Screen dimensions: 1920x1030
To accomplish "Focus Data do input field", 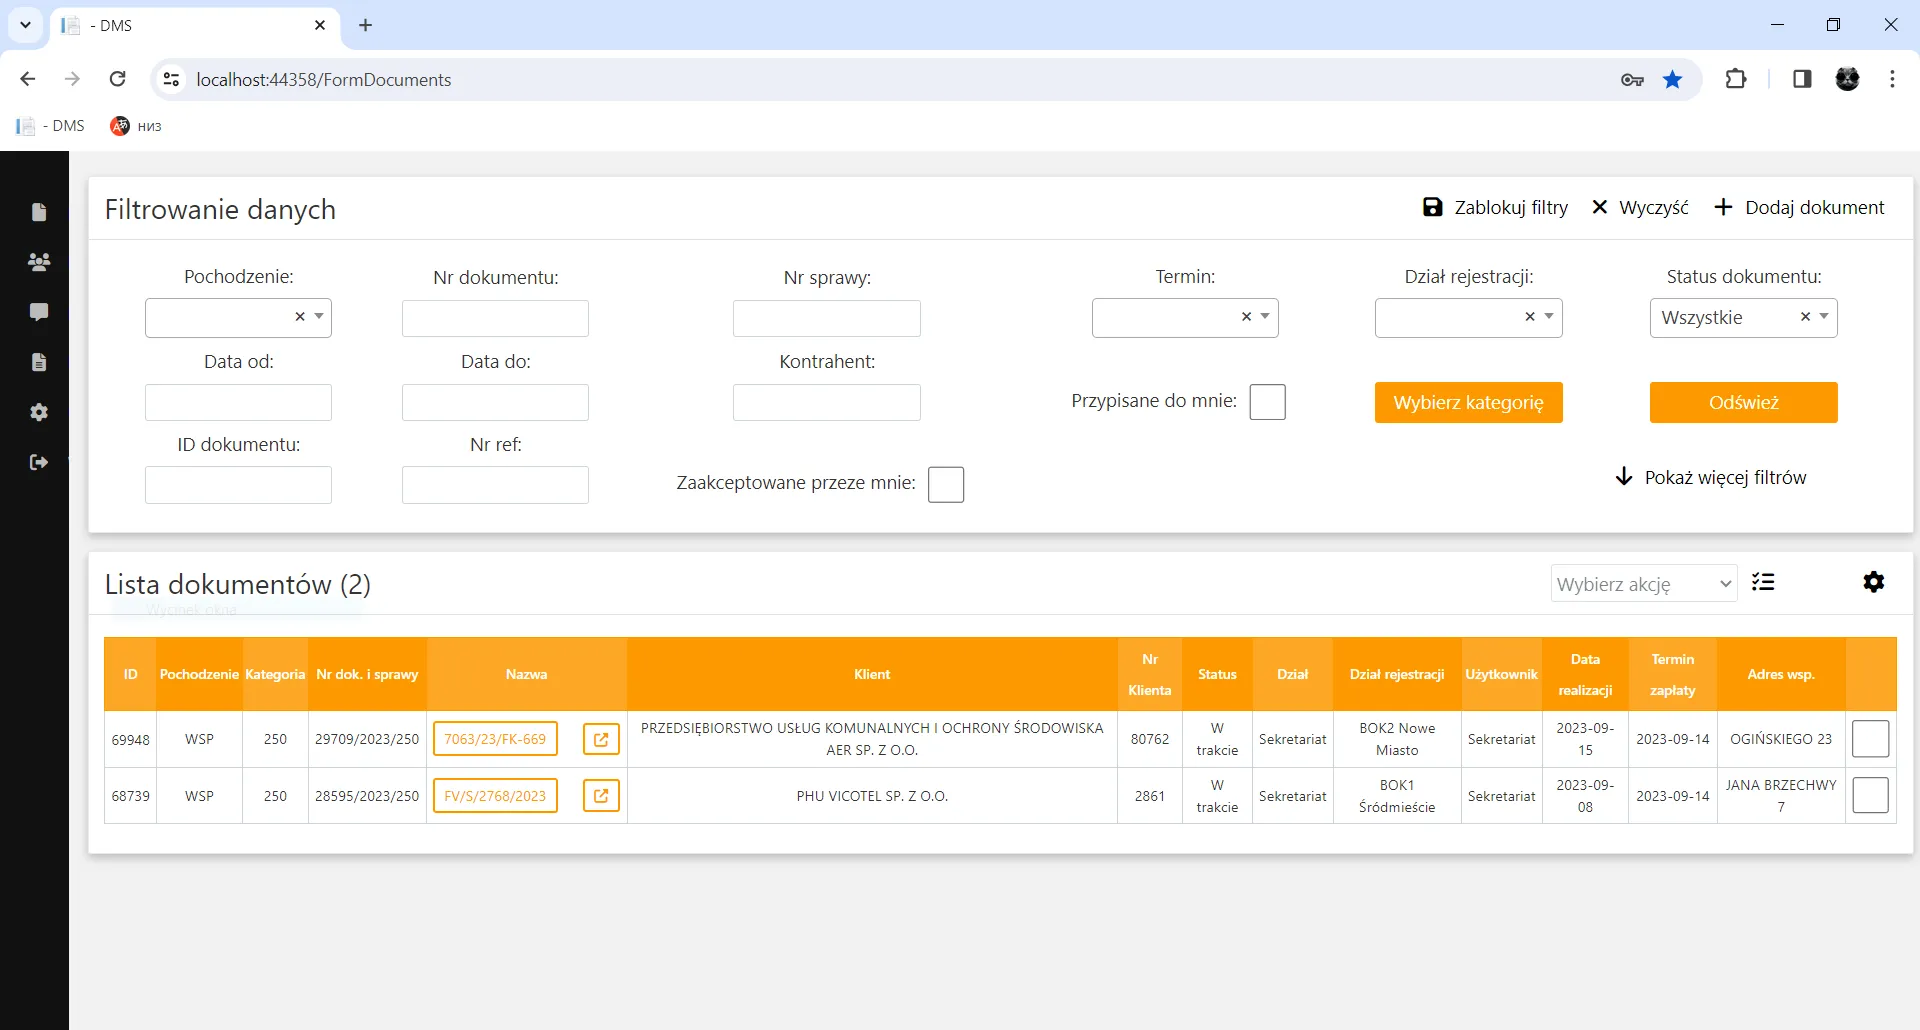I will 495,402.
